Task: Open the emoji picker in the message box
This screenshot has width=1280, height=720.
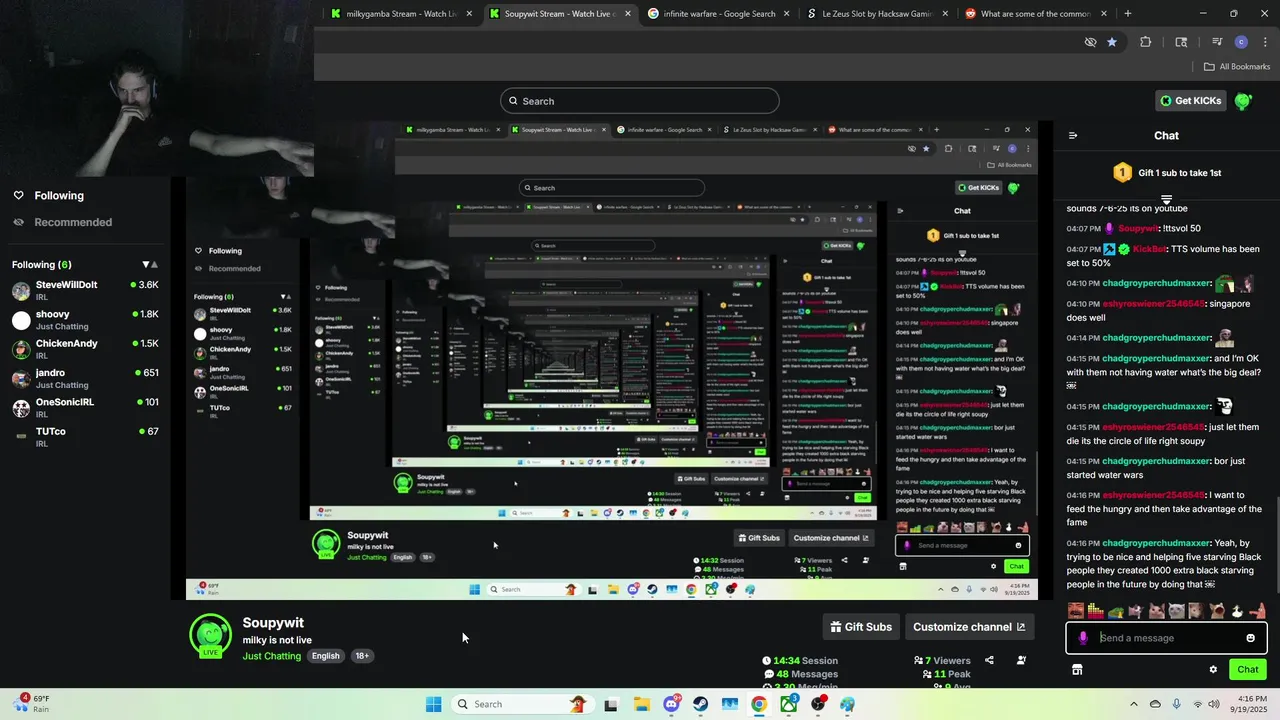Action: coord(1250,638)
